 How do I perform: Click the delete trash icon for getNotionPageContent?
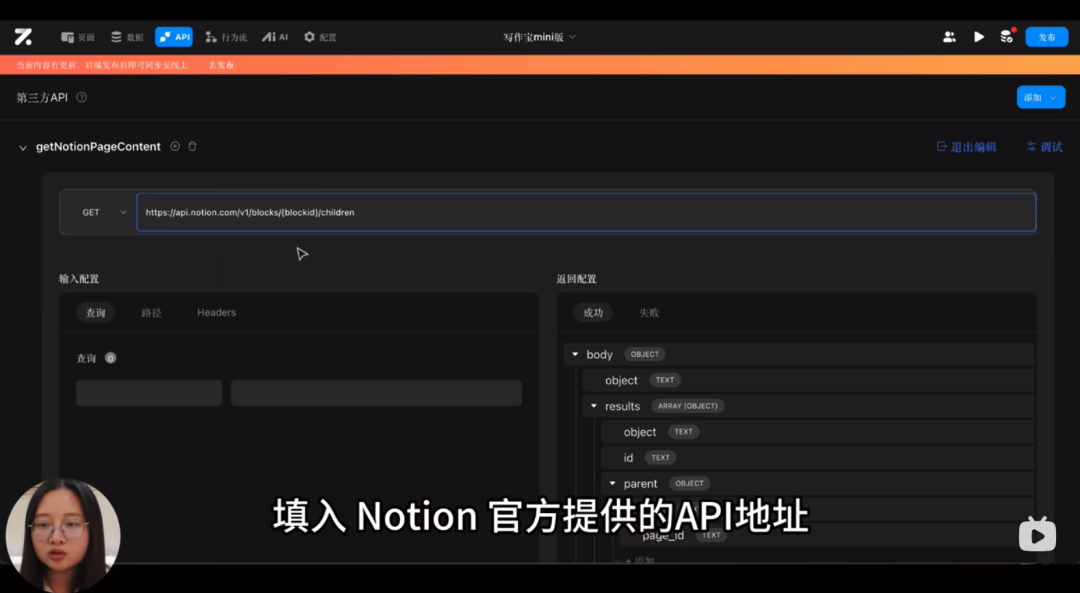tap(192, 146)
